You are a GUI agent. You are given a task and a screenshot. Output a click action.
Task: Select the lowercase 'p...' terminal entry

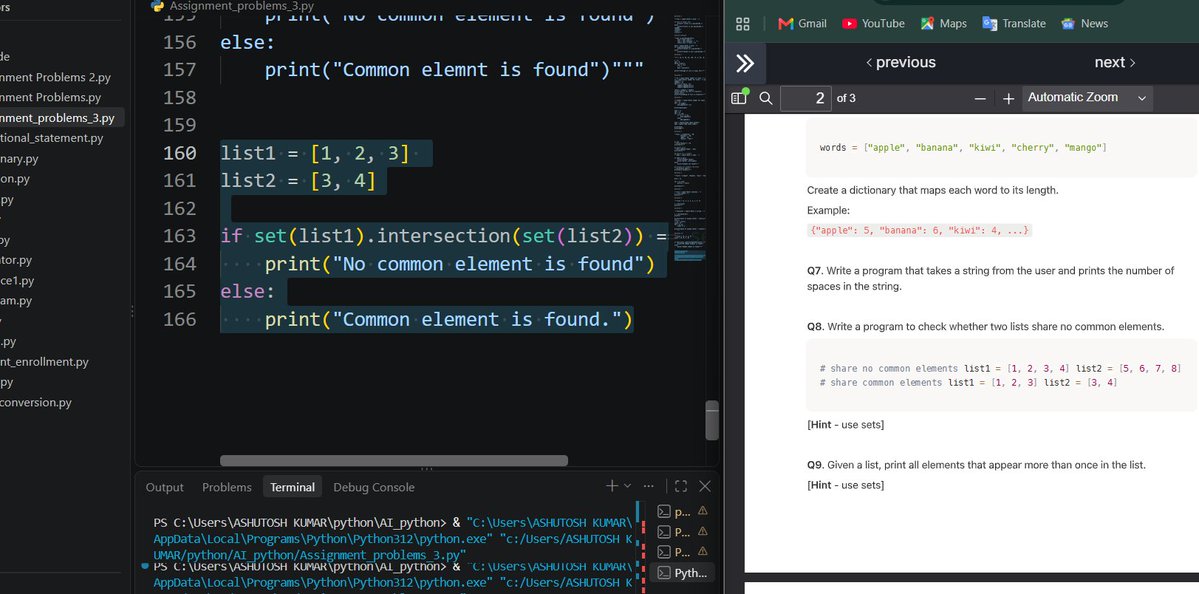(684, 511)
